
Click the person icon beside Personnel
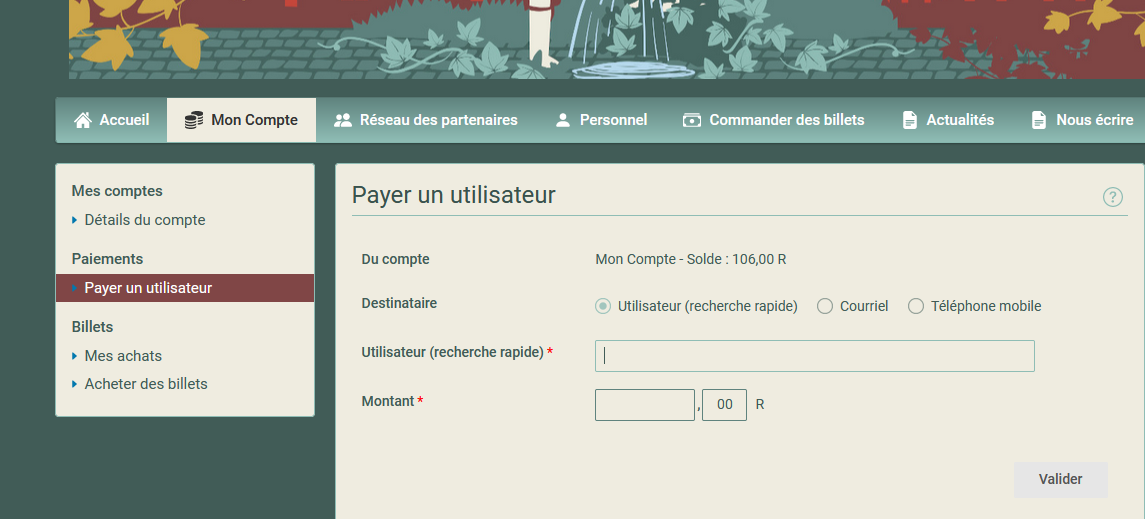562,120
